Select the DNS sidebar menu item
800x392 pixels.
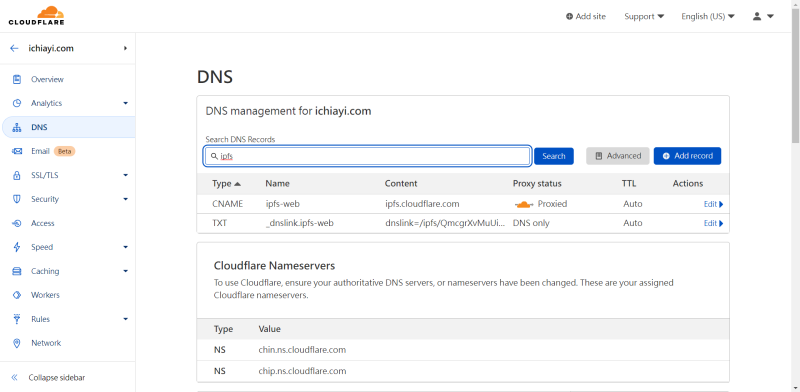(x=68, y=127)
